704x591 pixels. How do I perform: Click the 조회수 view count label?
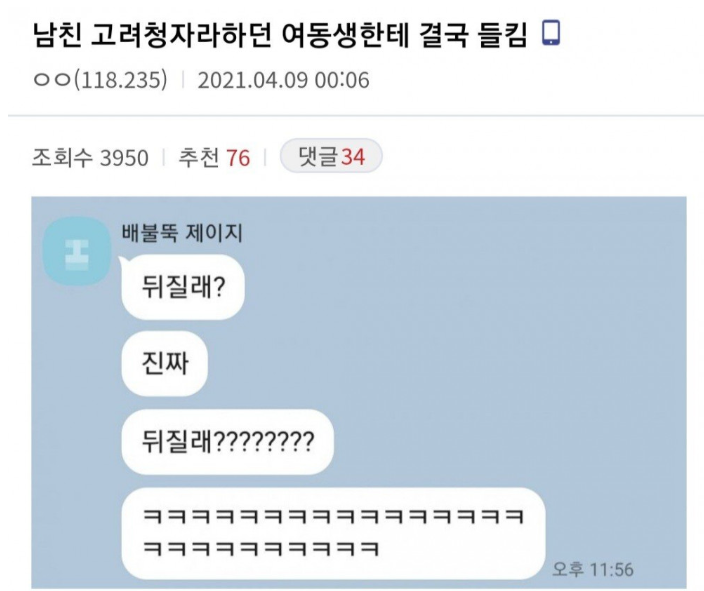coord(62,158)
